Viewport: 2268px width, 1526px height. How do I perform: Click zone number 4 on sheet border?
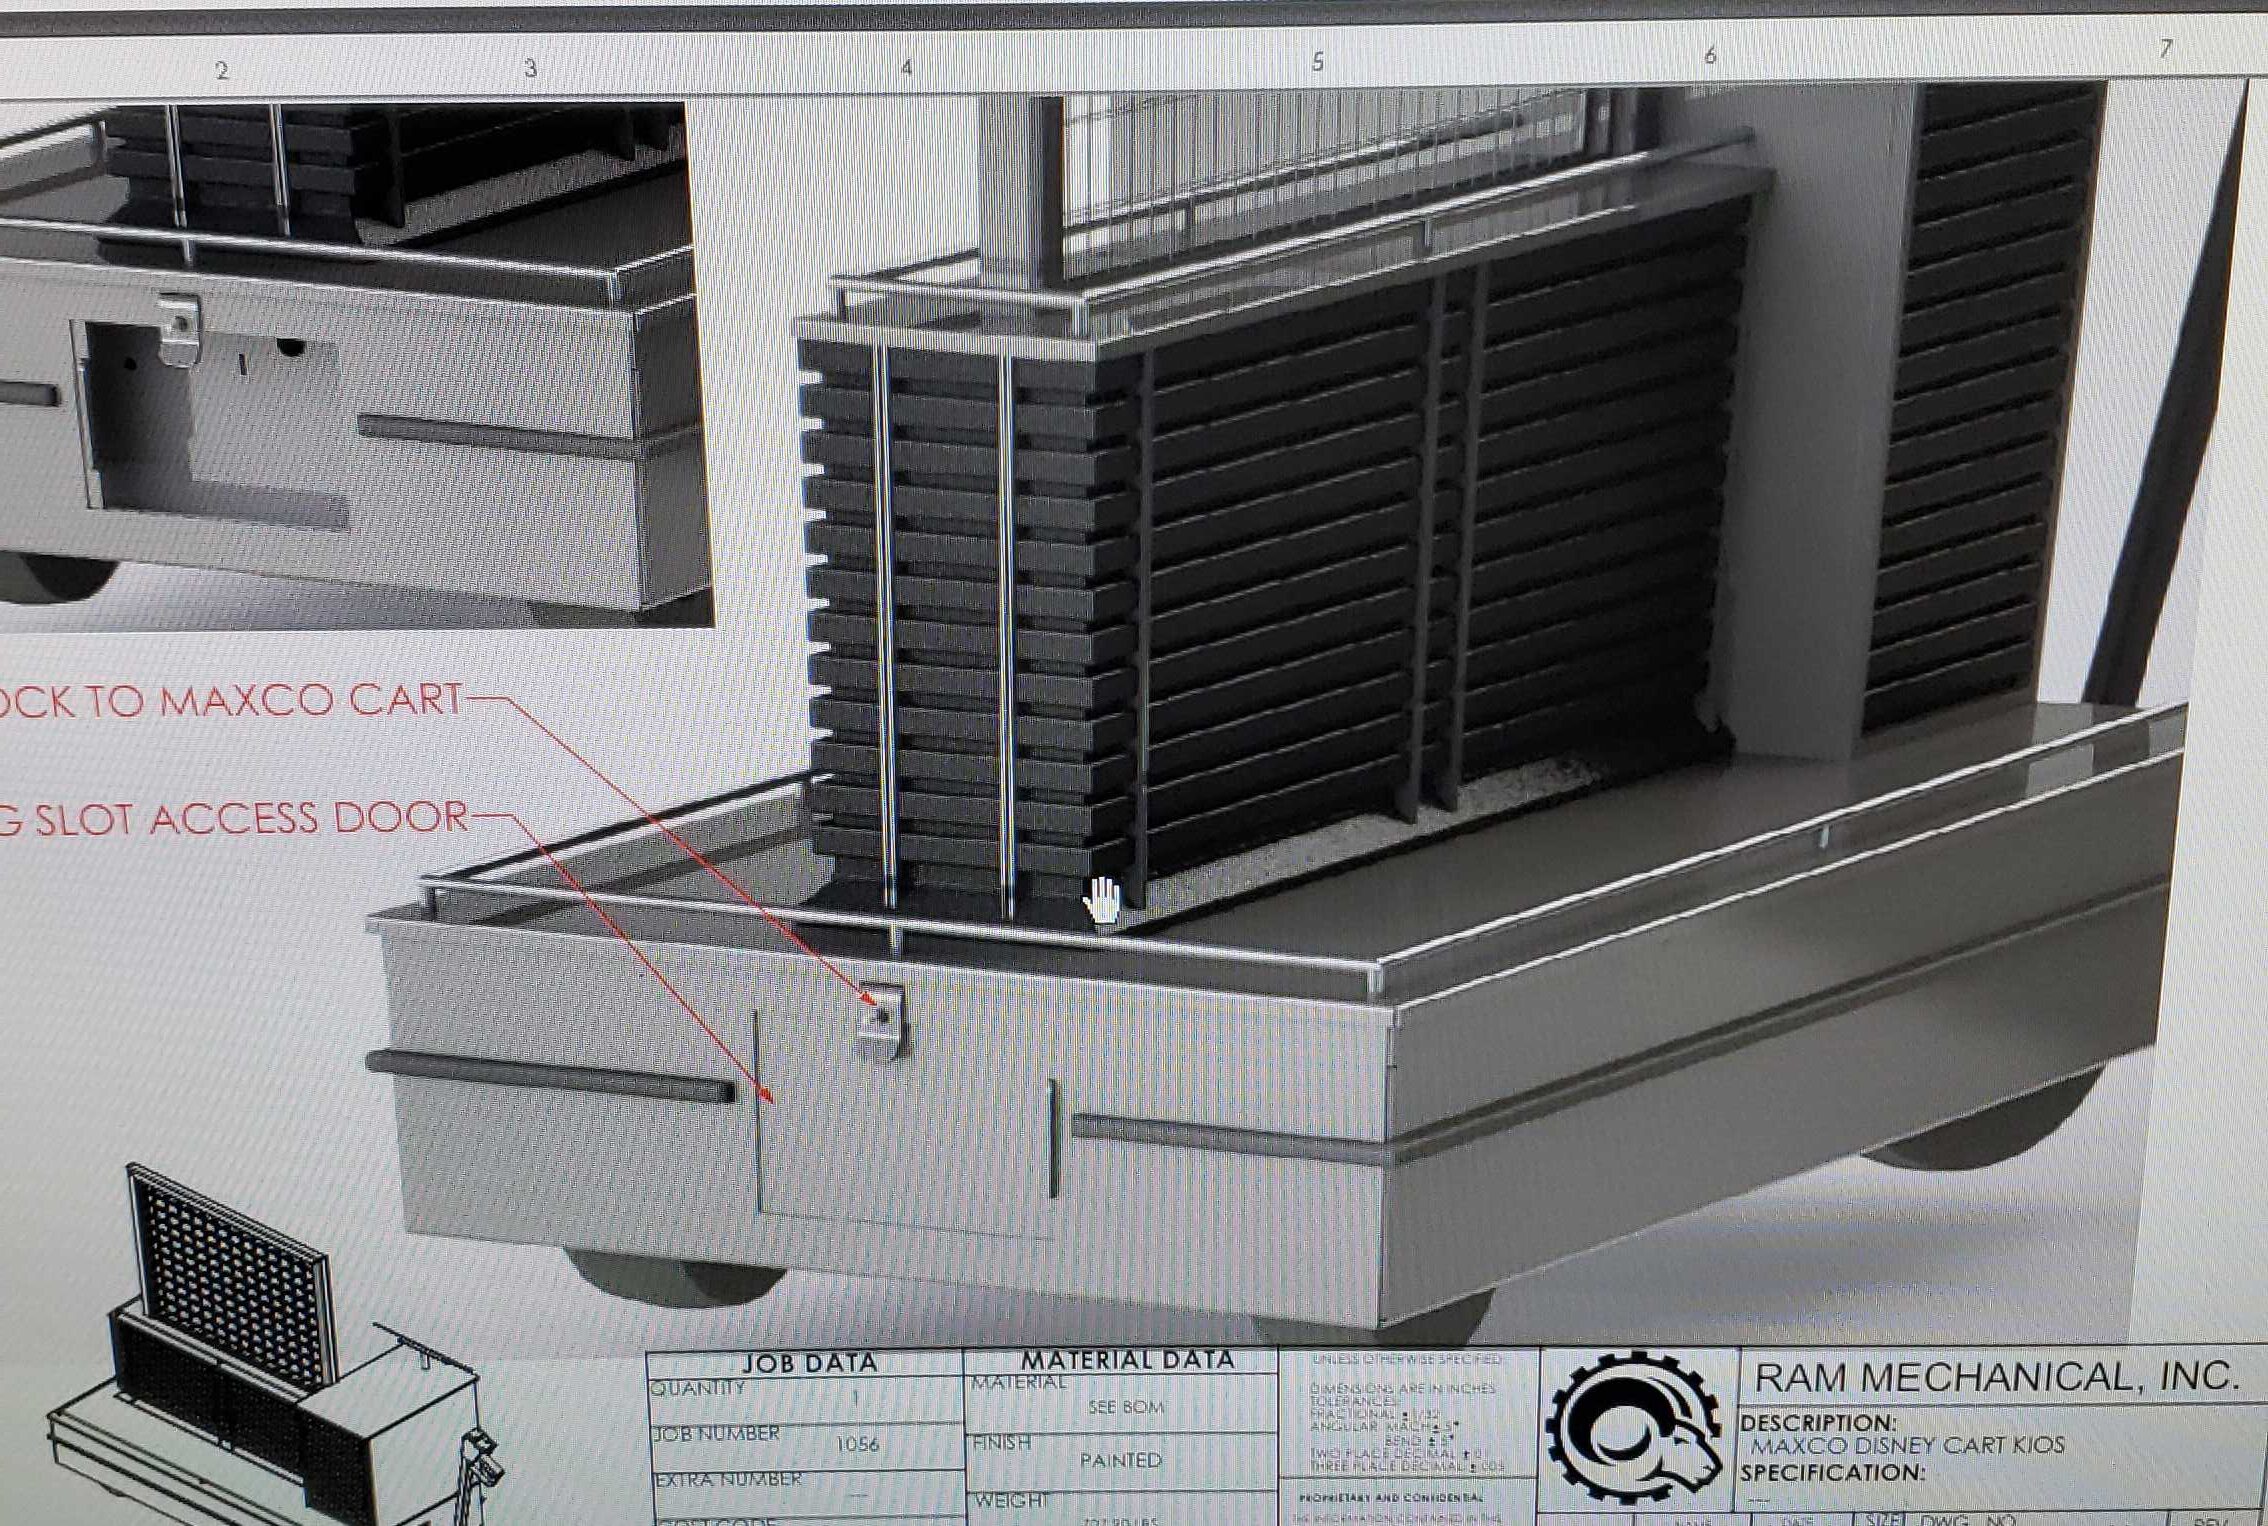(906, 67)
